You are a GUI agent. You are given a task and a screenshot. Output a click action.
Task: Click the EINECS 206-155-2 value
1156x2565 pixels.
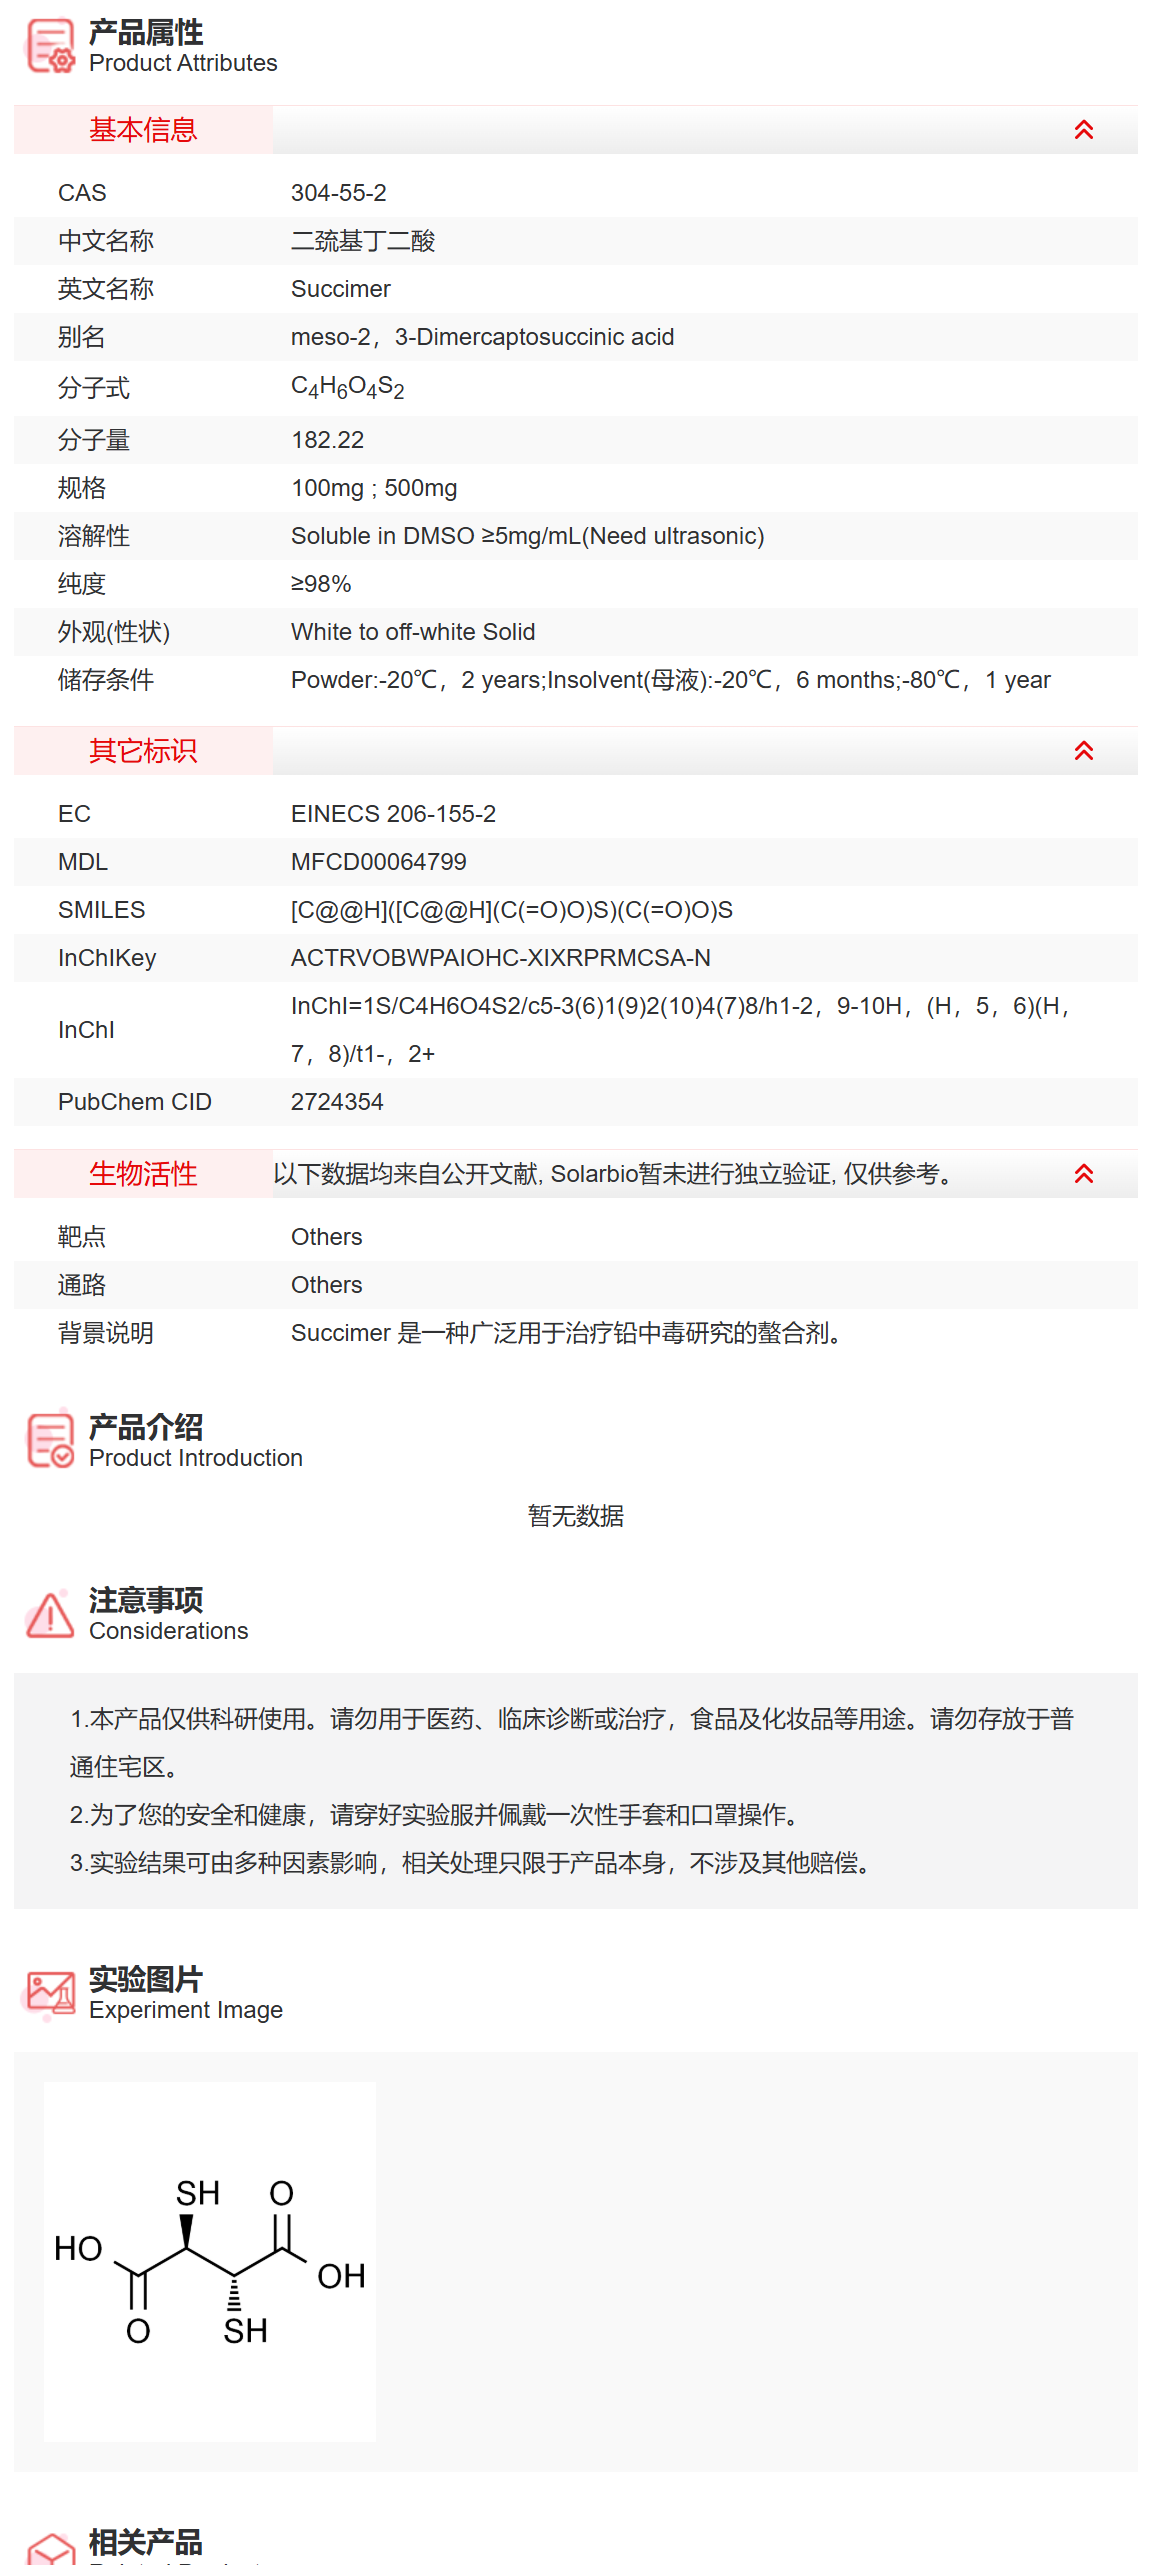[393, 814]
